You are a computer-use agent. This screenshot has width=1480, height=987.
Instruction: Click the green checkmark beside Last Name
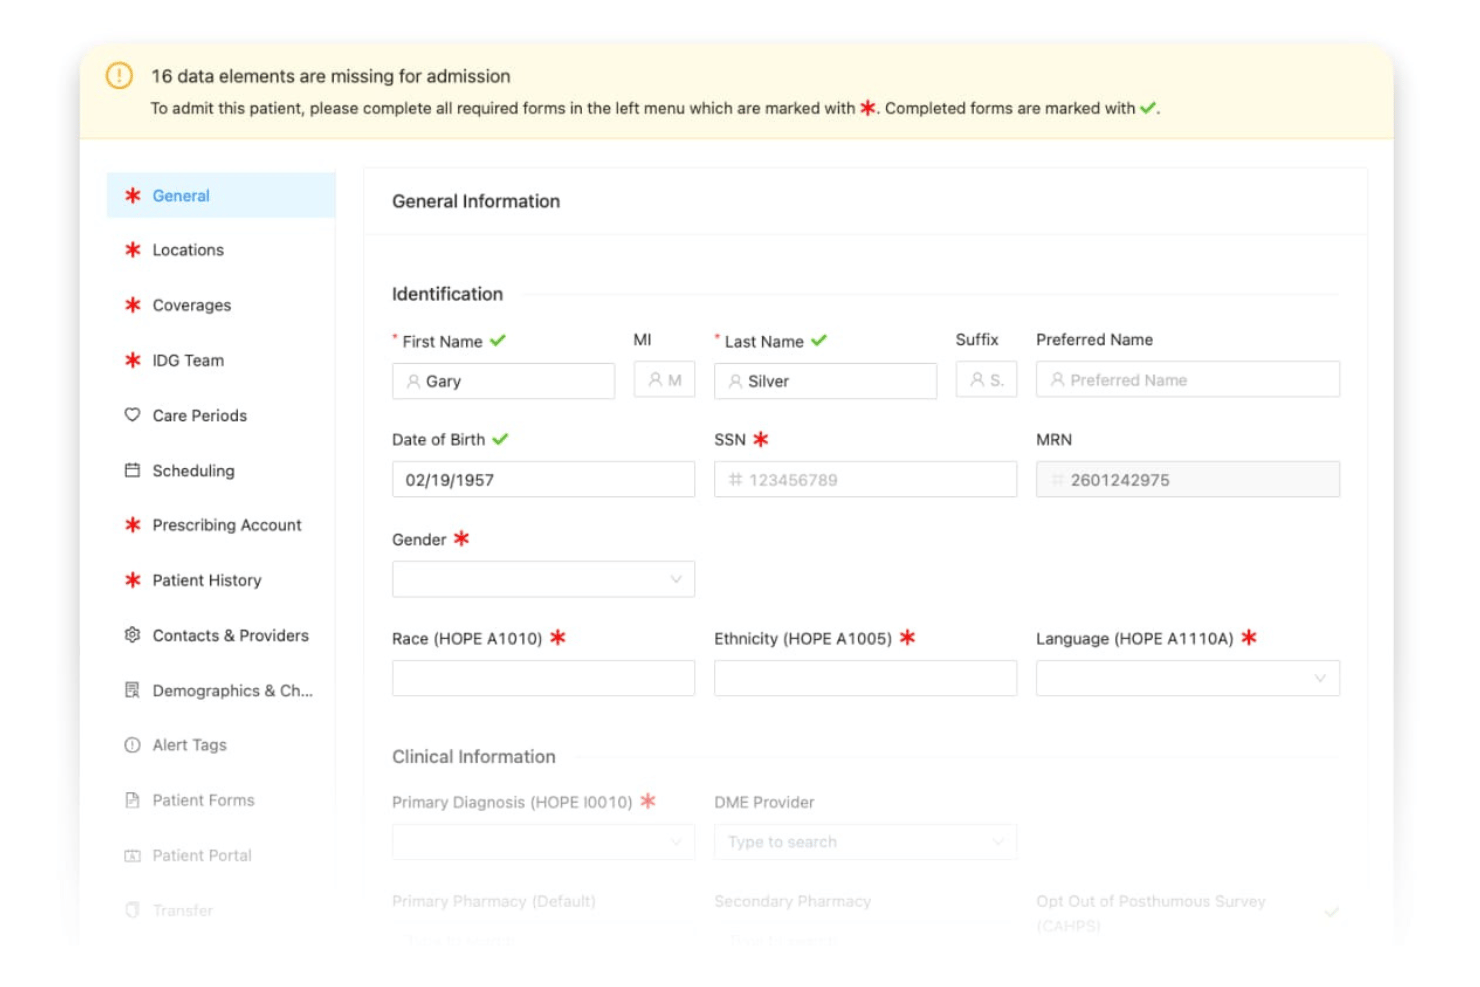[x=819, y=340]
